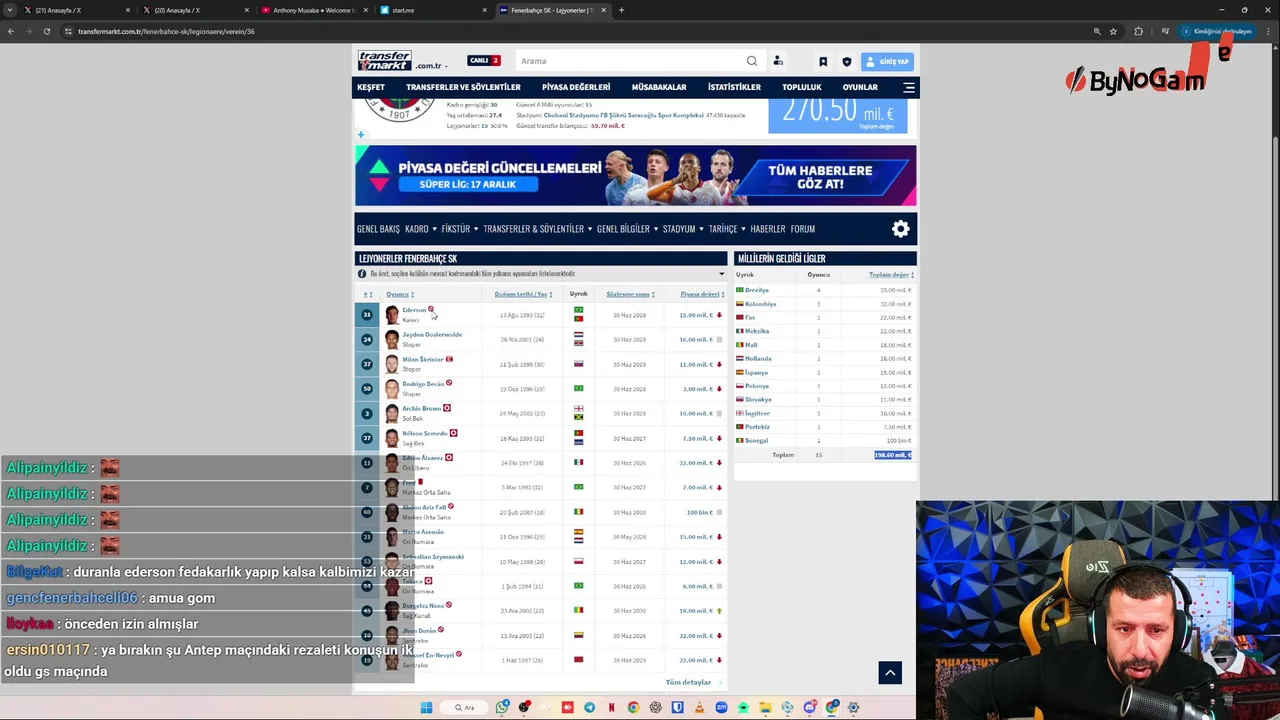
Task: Bookmark this page with the star icon
Action: 1113,31
